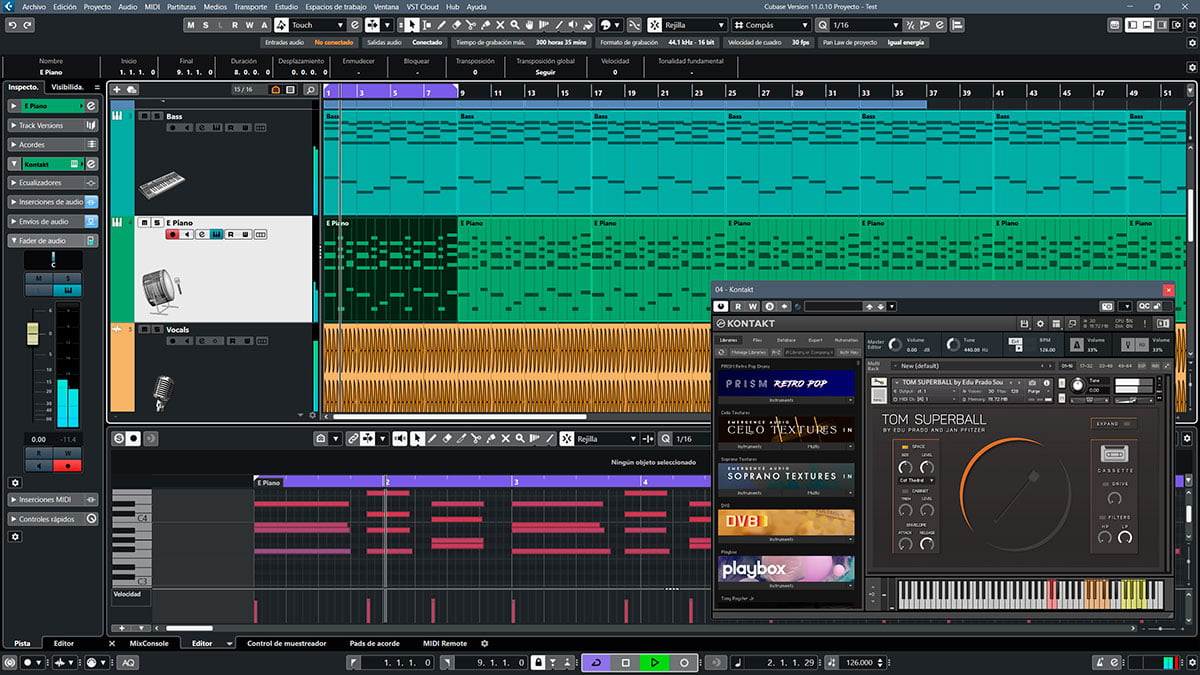Click the Track Versions inspector section

coord(54,125)
